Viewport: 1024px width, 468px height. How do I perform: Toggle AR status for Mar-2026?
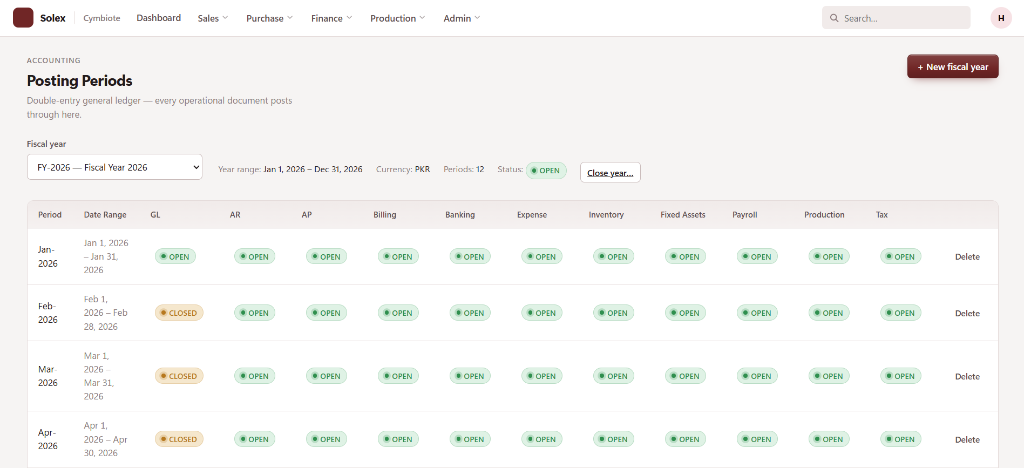(255, 376)
